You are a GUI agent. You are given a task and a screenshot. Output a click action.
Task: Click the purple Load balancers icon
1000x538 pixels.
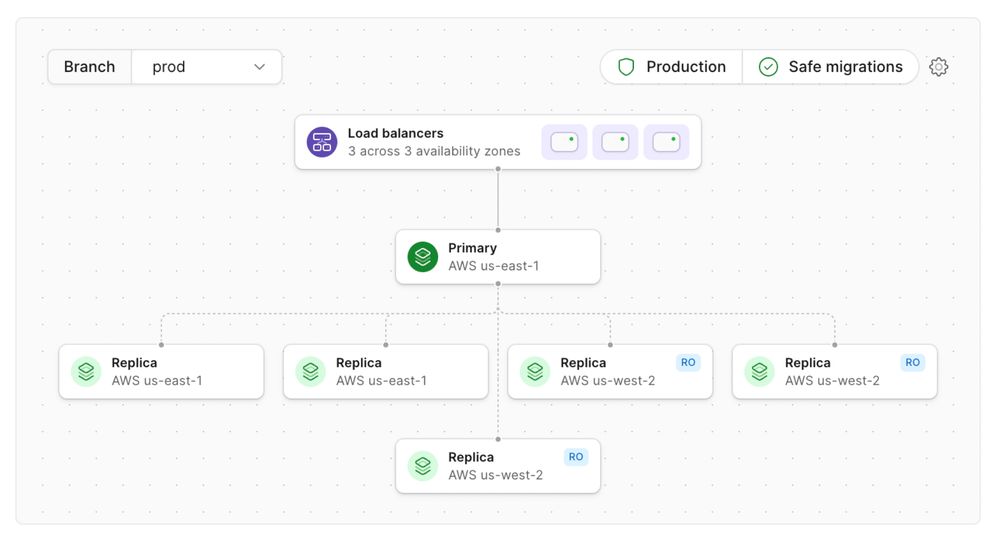pyautogui.click(x=322, y=142)
